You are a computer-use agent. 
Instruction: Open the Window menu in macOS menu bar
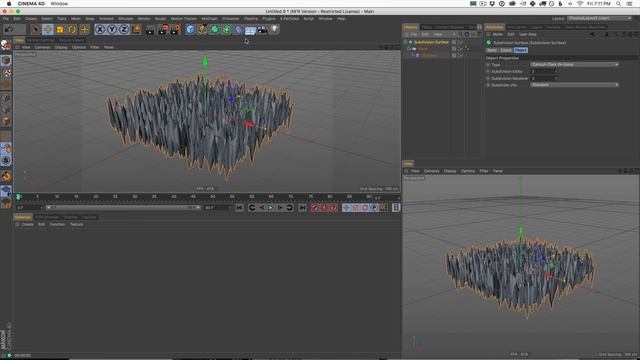[60, 4]
